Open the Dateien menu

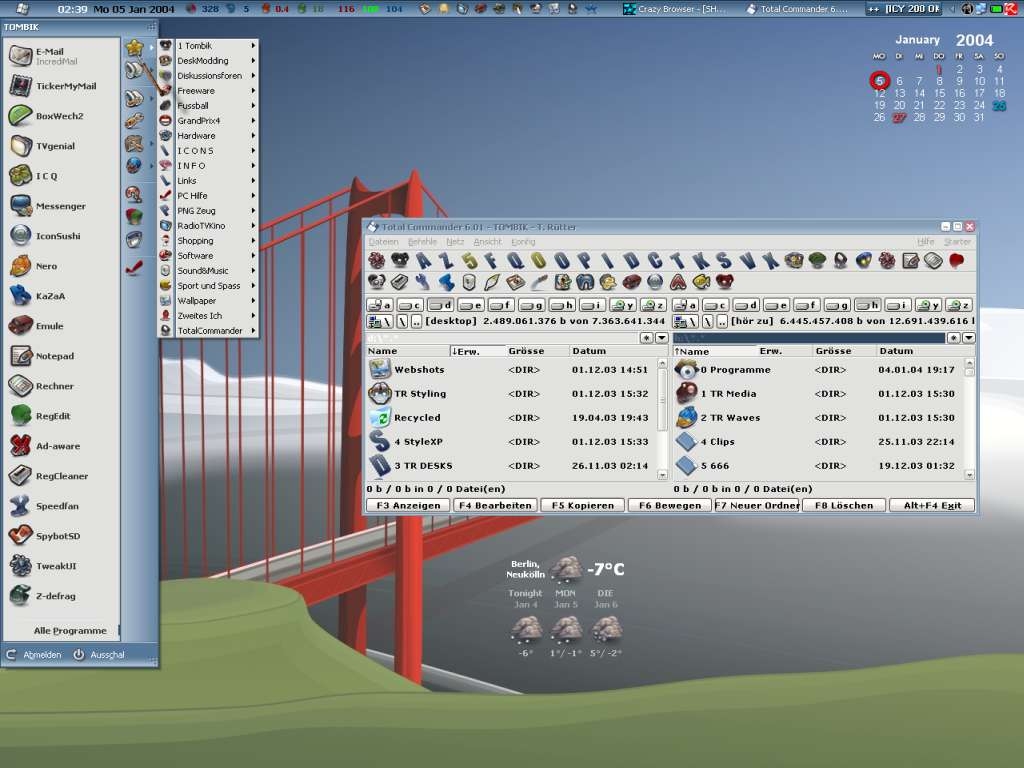click(x=383, y=242)
